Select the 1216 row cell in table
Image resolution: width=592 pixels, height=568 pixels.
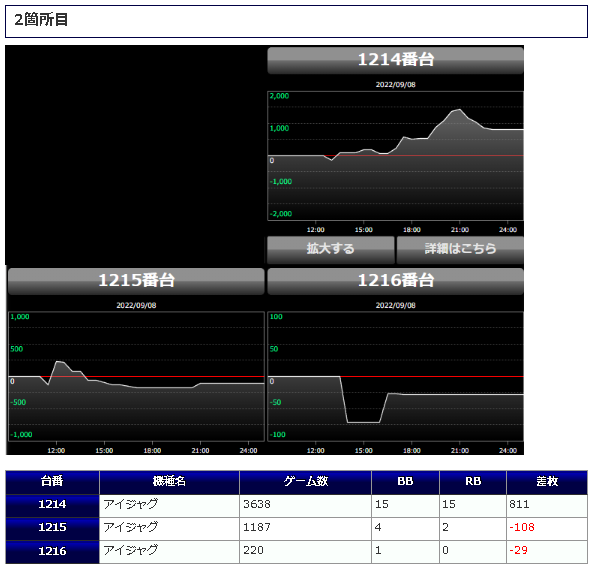pyautogui.click(x=52, y=552)
